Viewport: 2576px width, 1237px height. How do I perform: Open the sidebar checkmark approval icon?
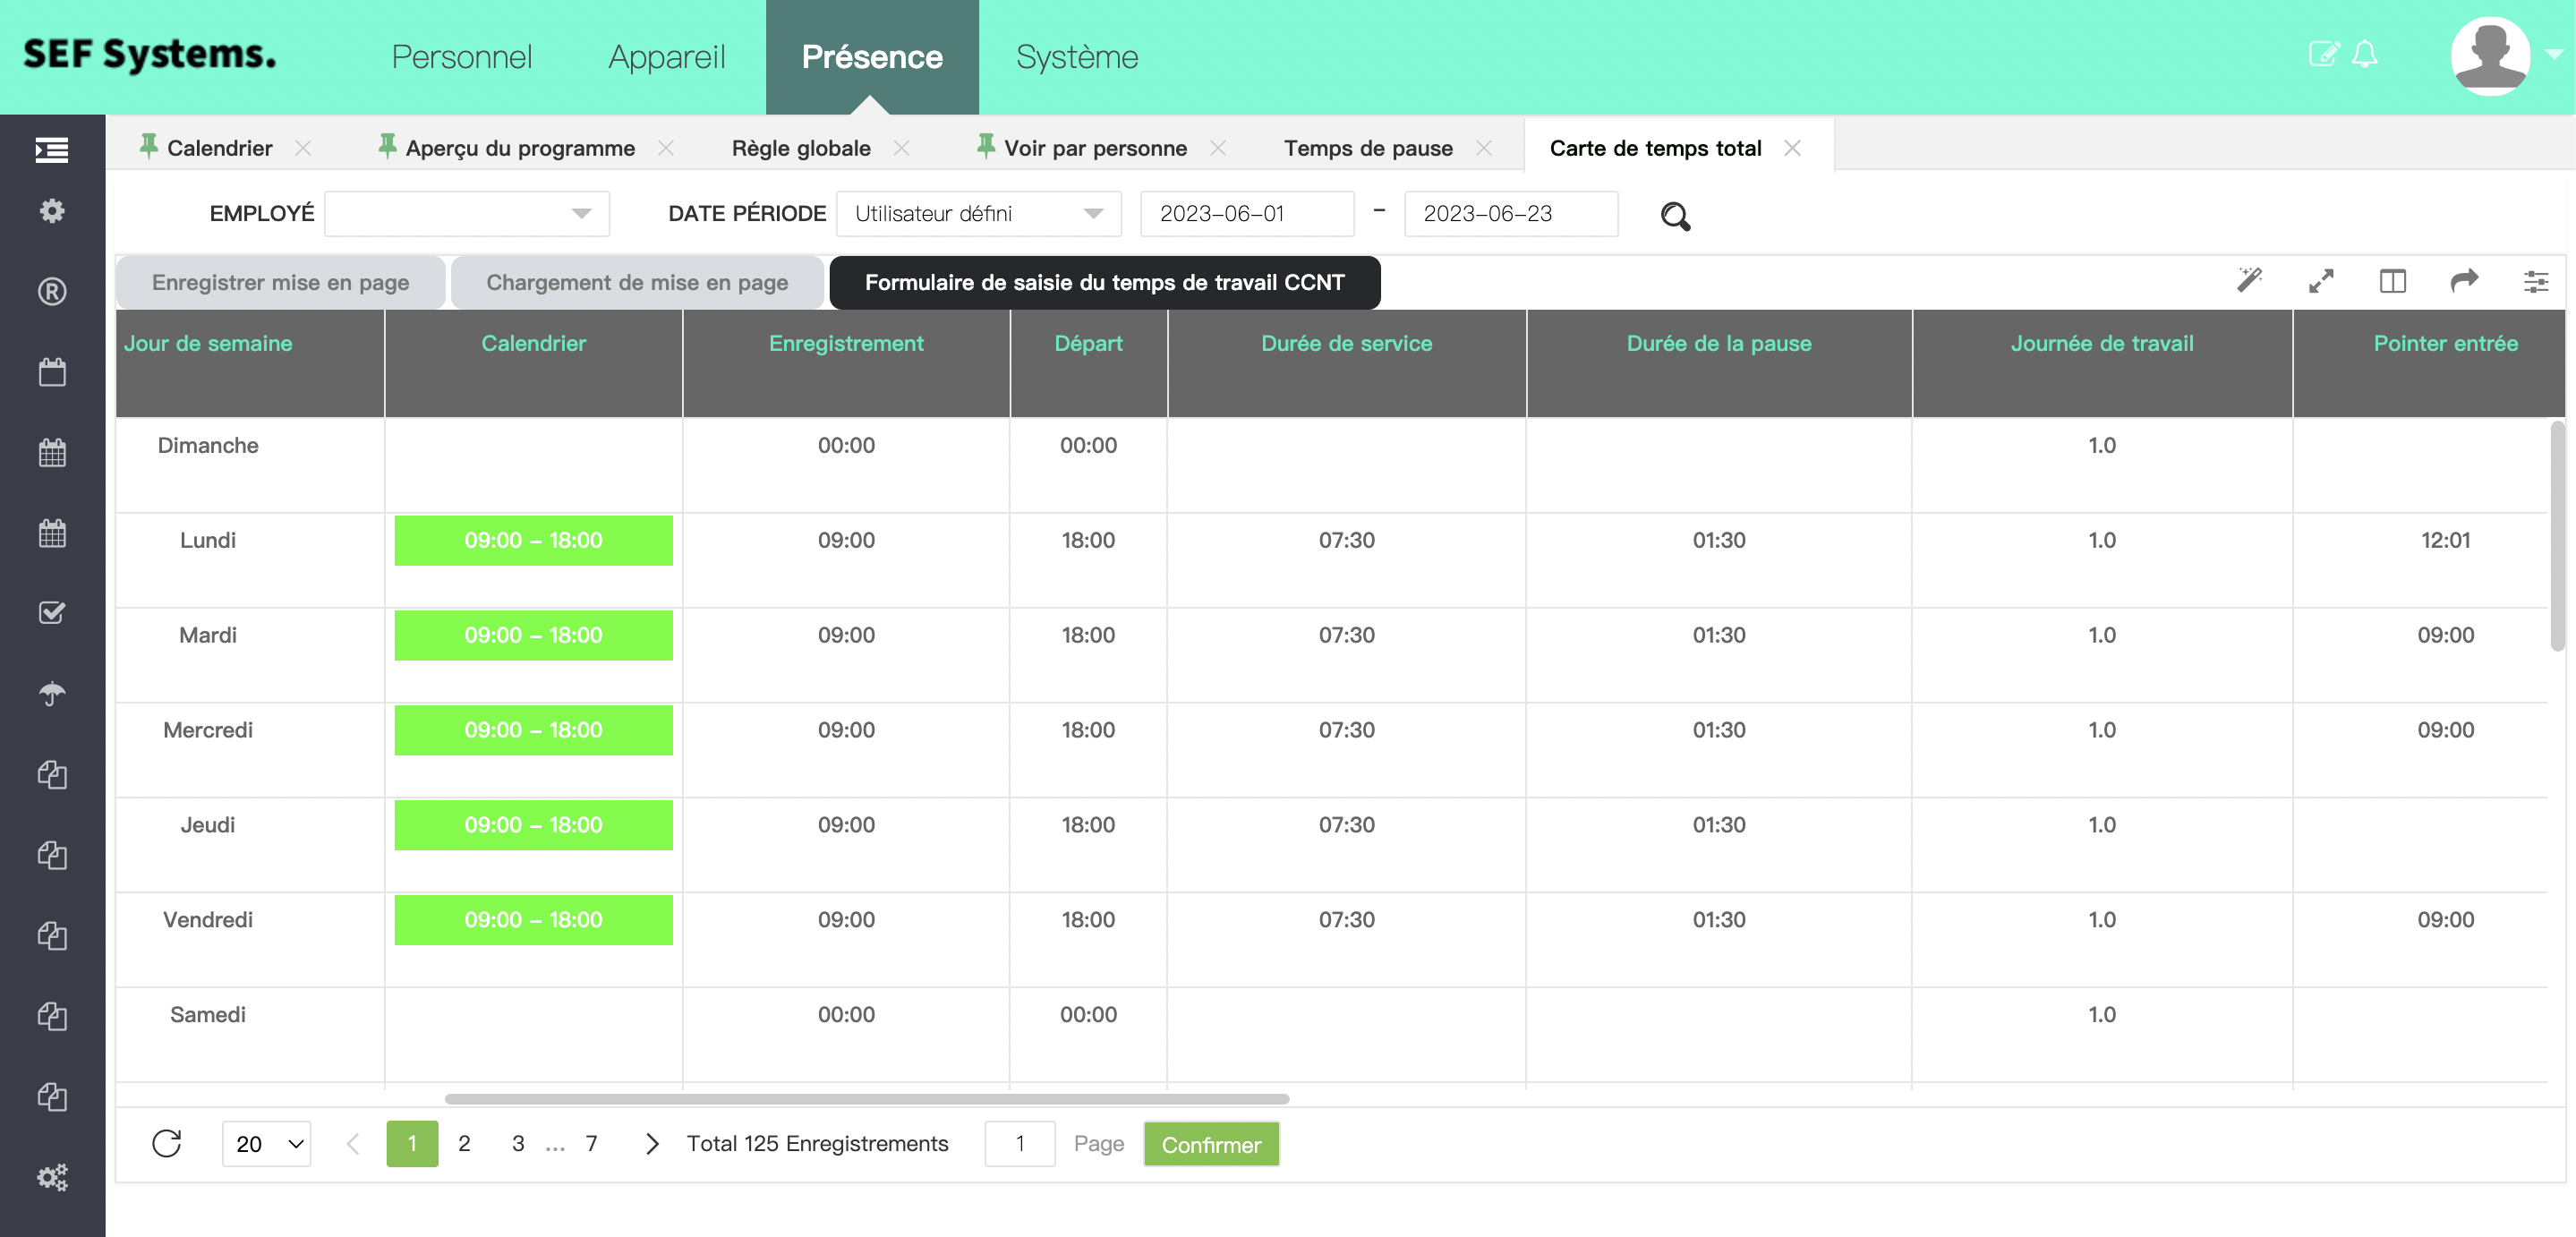click(52, 612)
